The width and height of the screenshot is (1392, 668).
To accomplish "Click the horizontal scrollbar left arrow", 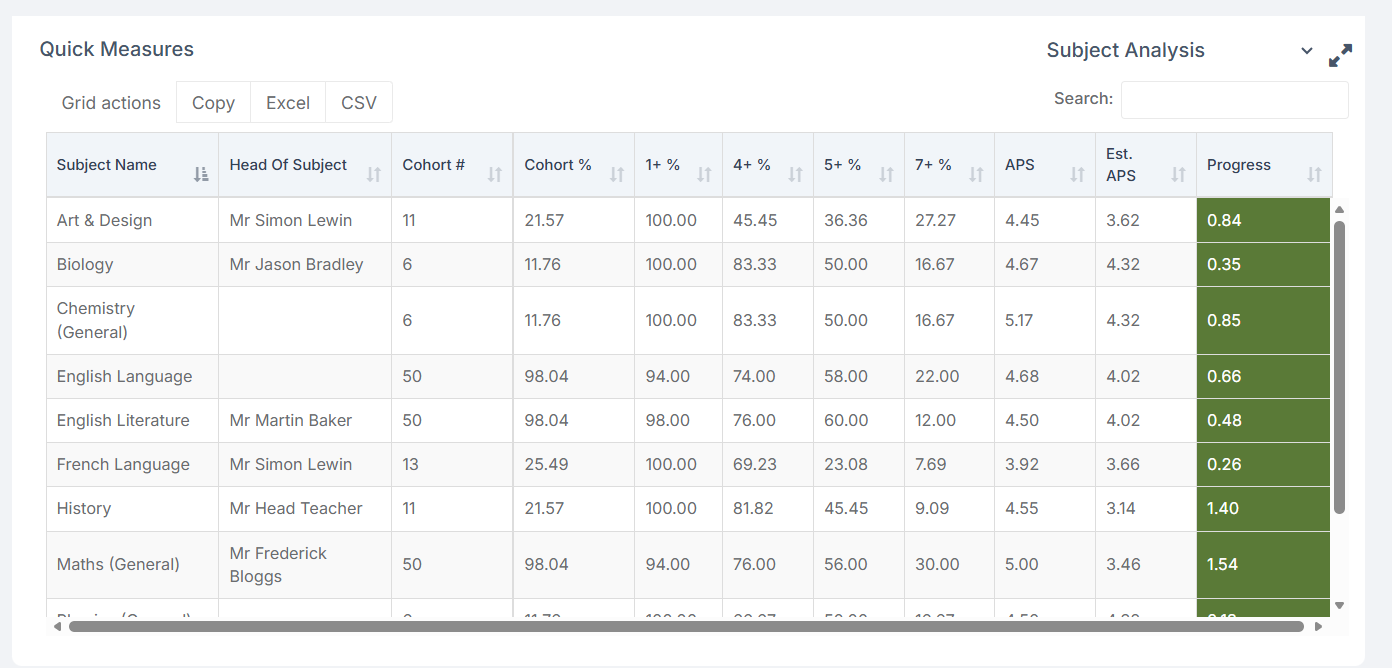I will tap(58, 626).
